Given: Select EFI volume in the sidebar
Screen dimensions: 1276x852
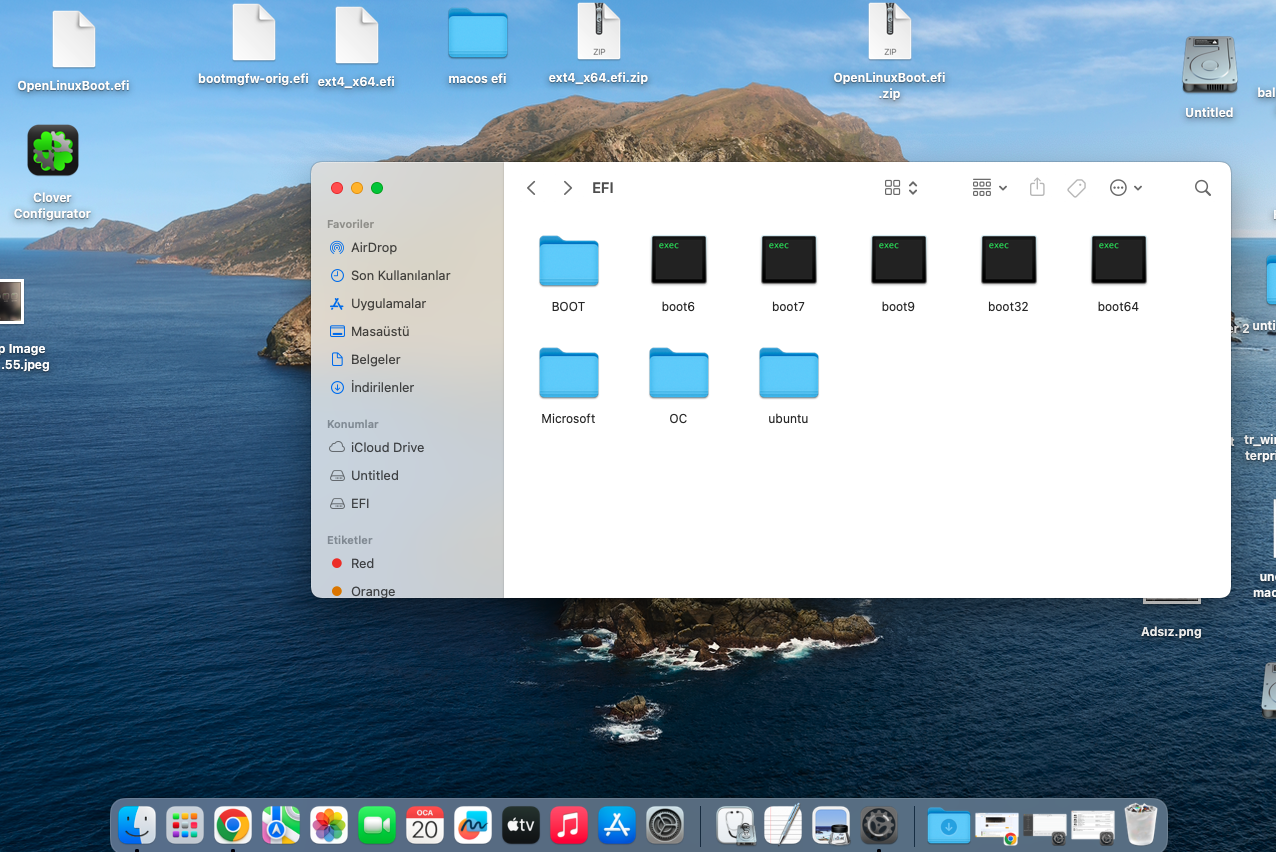Looking at the screenshot, I should click(360, 503).
